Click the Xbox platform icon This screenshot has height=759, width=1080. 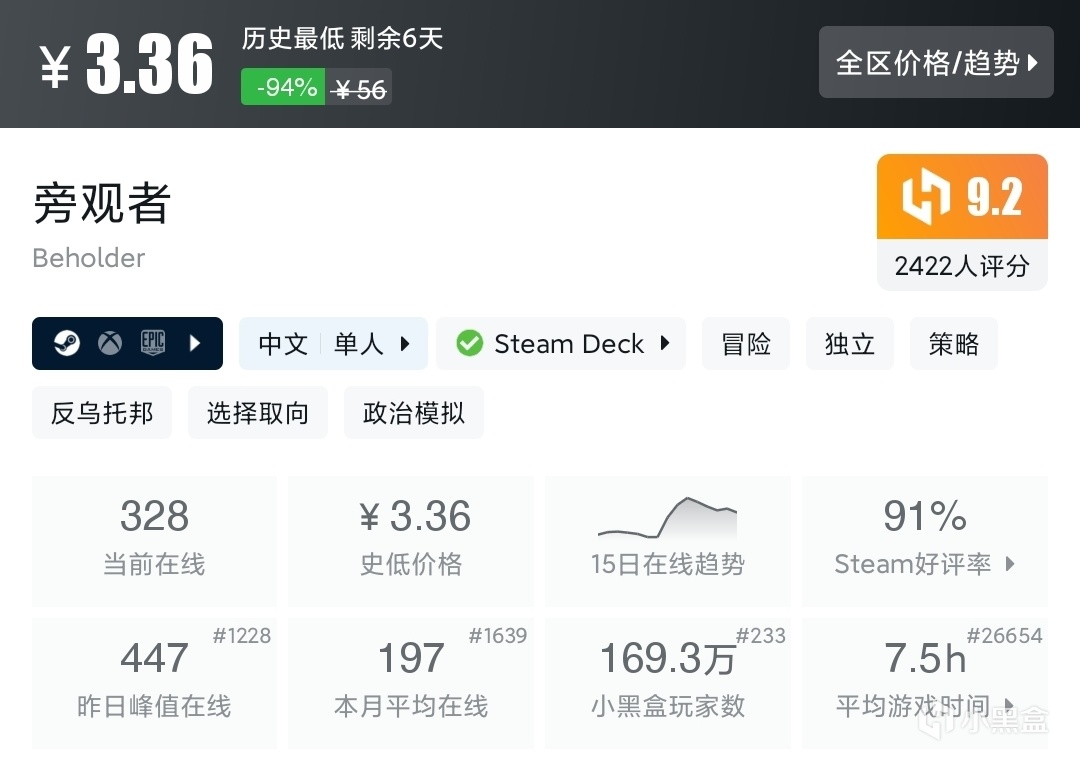[110, 344]
